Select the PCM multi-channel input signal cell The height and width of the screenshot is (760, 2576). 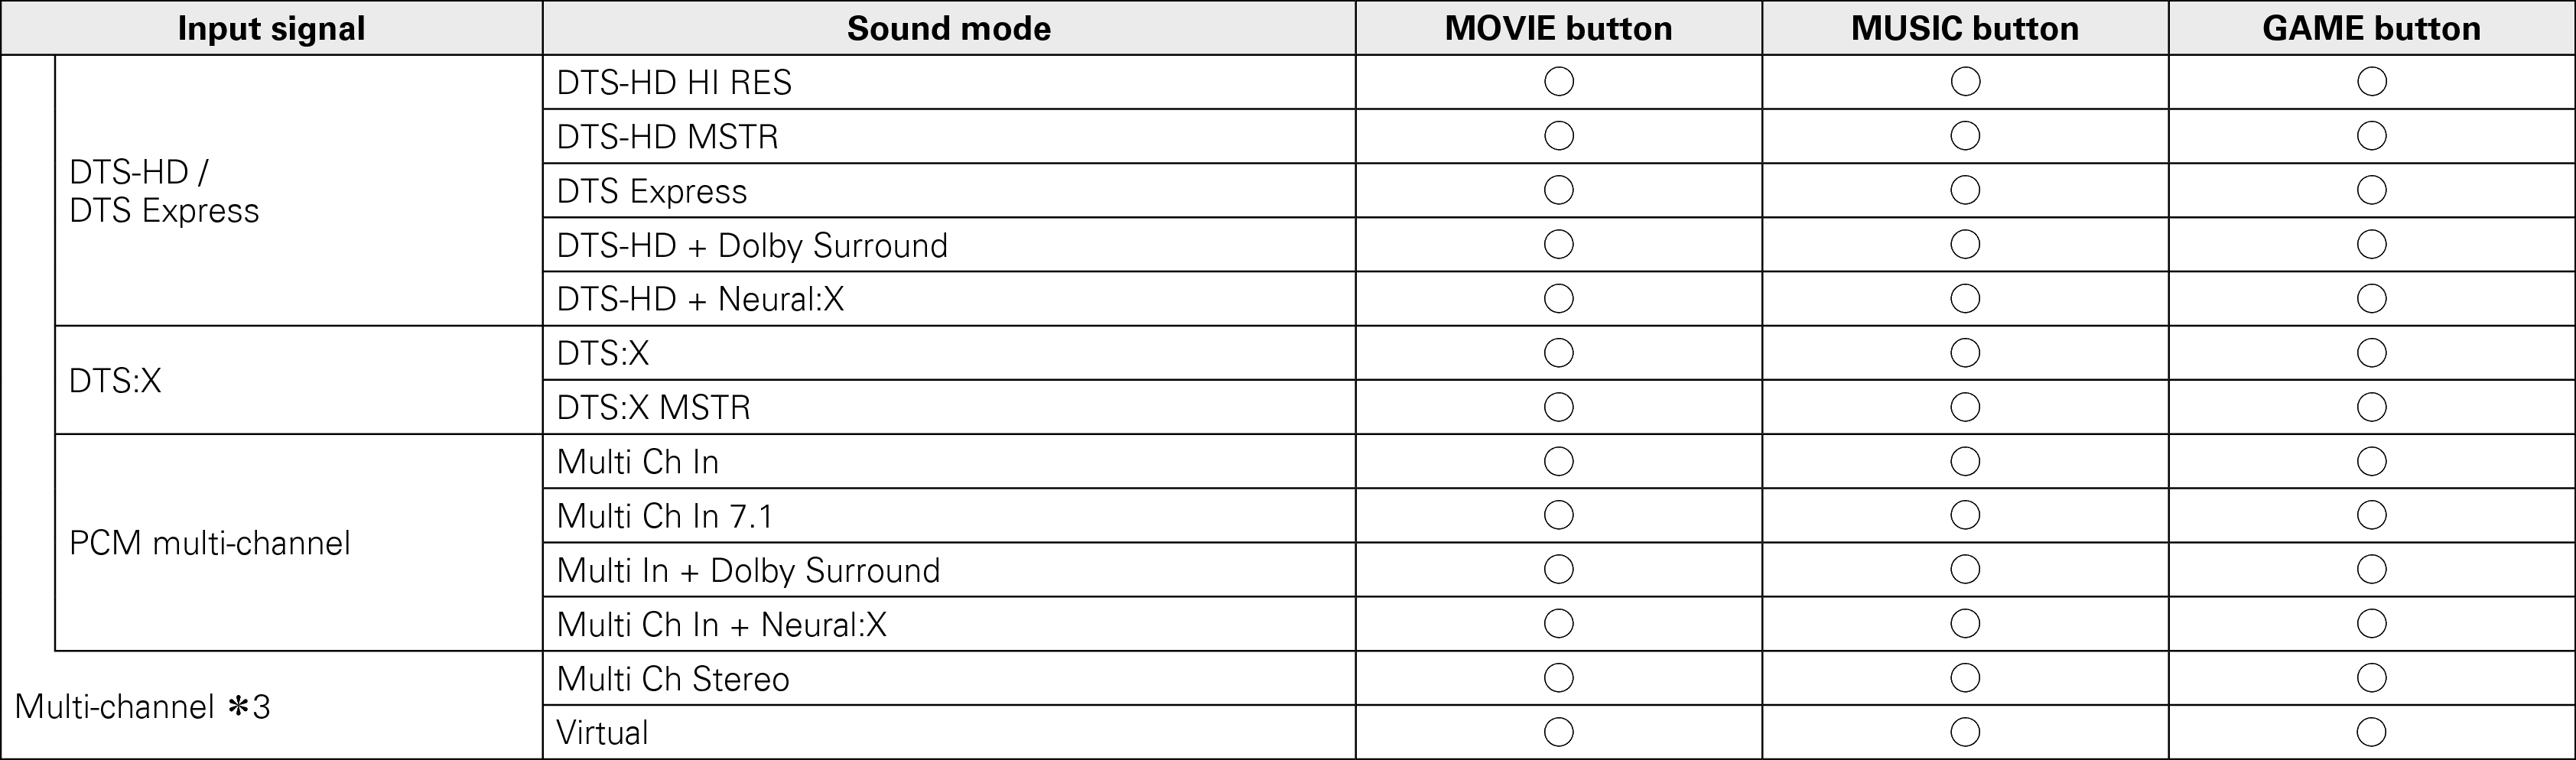(x=210, y=543)
